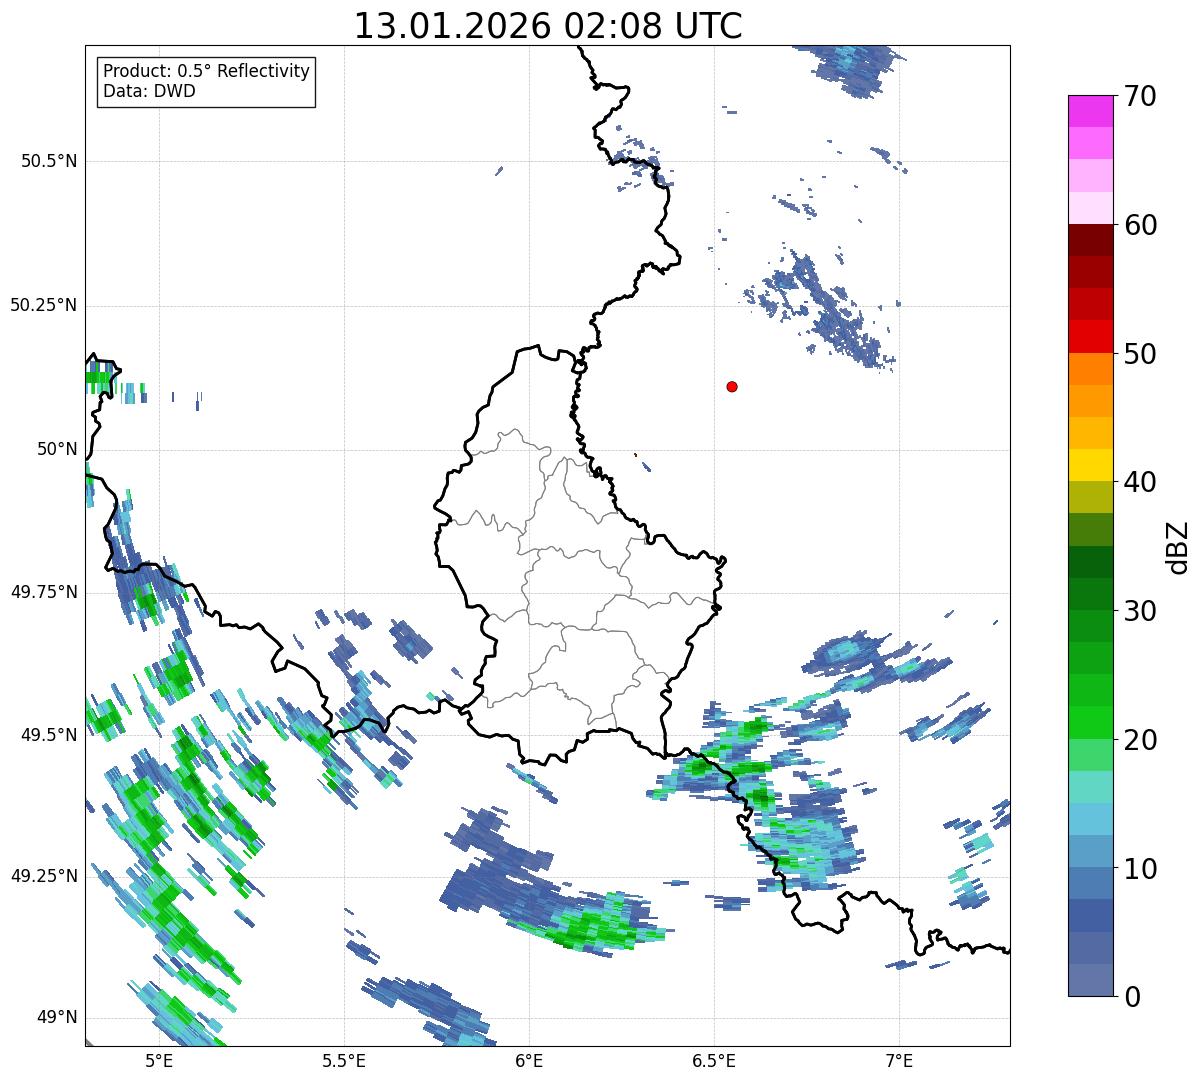Click the orange colorbar segment above 50
Image resolution: width=1202 pixels, height=1081 pixels.
point(1090,369)
